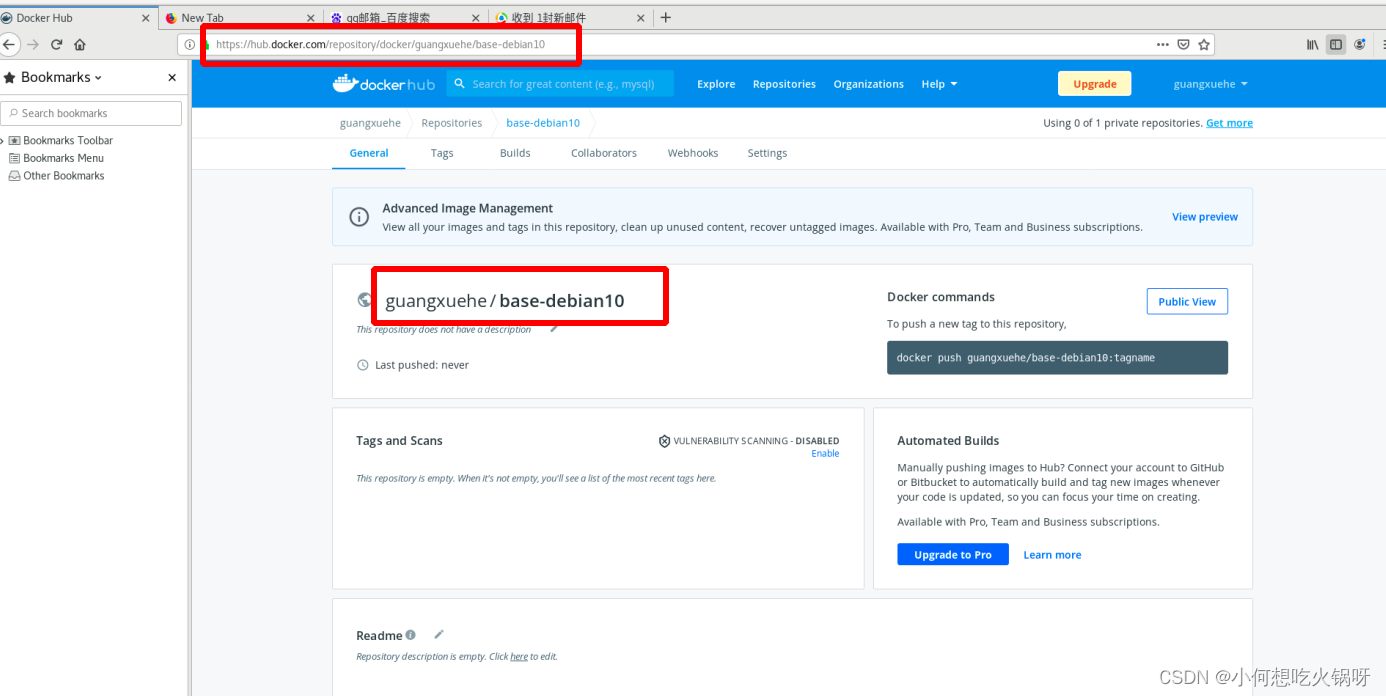Edit Readme with the pencil icon
This screenshot has width=1386, height=696.
[439, 634]
